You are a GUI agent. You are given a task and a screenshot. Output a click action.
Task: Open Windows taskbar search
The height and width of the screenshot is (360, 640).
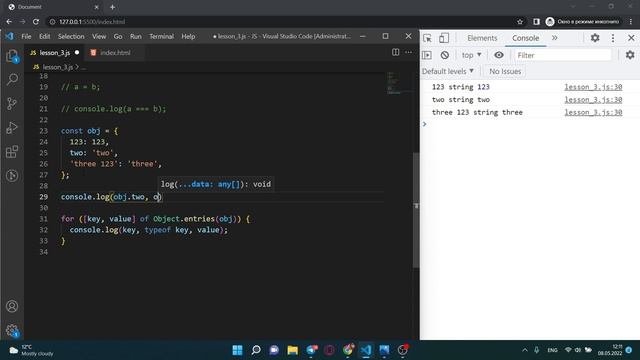256,350
